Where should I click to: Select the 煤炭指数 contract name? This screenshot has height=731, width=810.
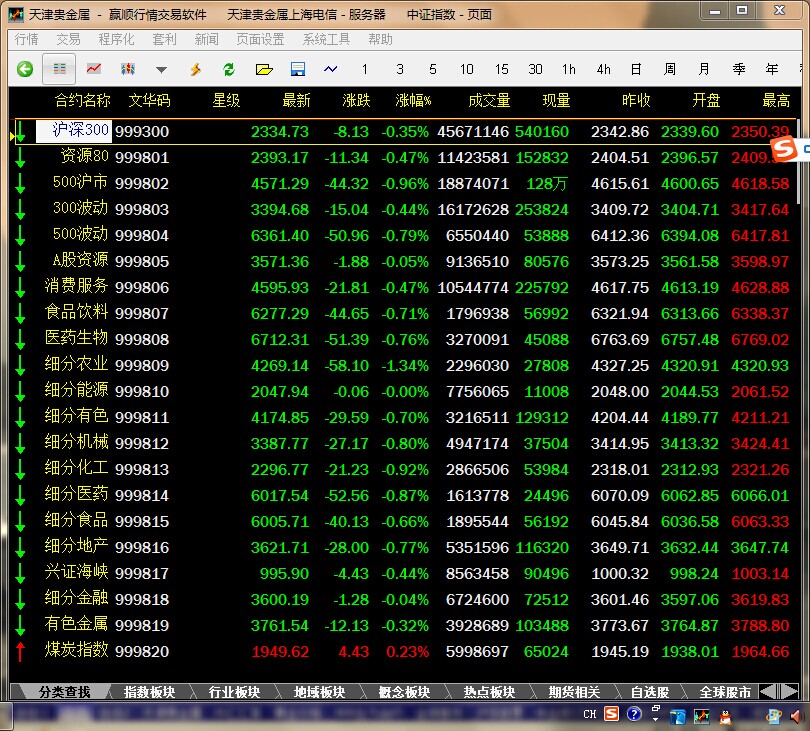(76, 649)
